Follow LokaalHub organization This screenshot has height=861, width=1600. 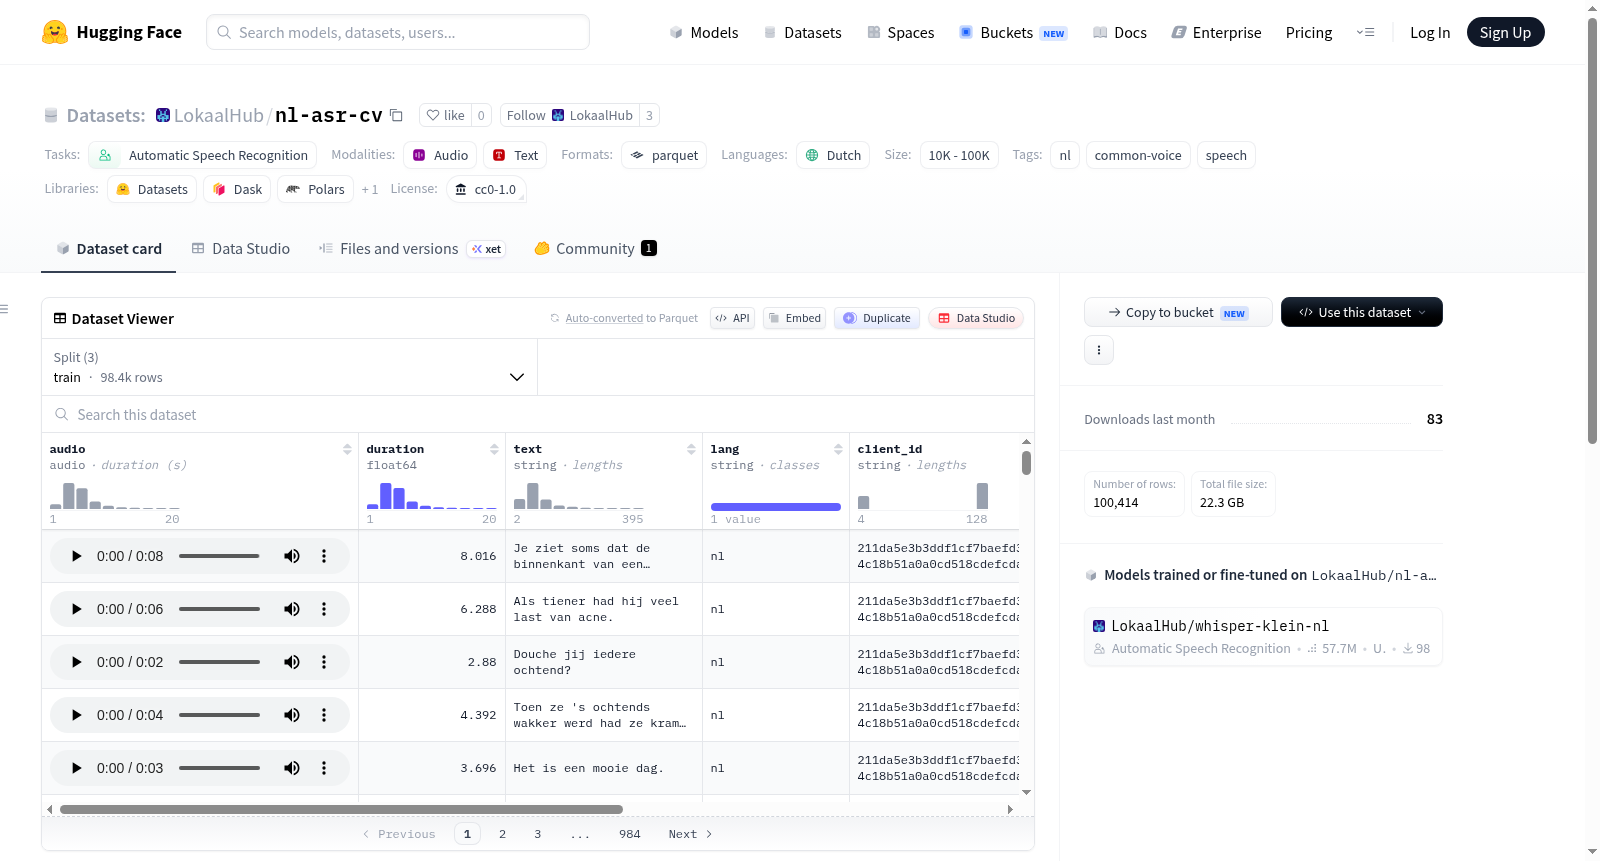569,115
